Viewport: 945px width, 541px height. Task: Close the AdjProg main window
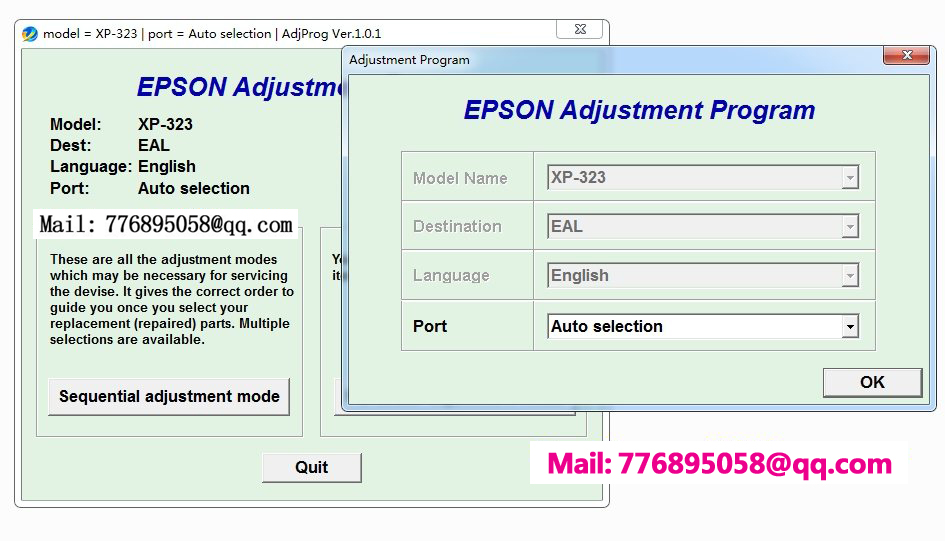pos(580,29)
